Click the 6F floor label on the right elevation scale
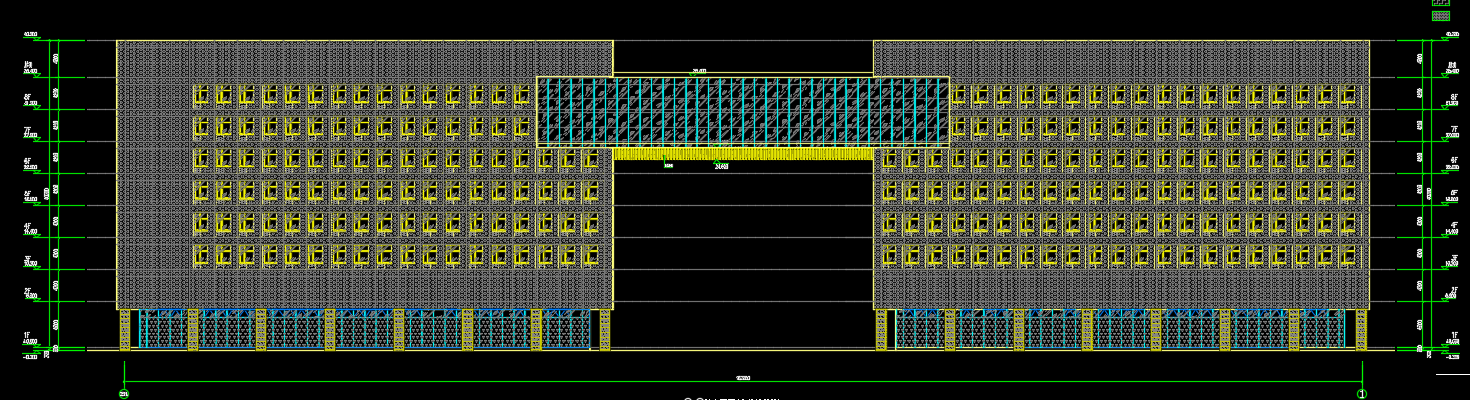This screenshot has width=1470, height=400. click(x=1453, y=161)
